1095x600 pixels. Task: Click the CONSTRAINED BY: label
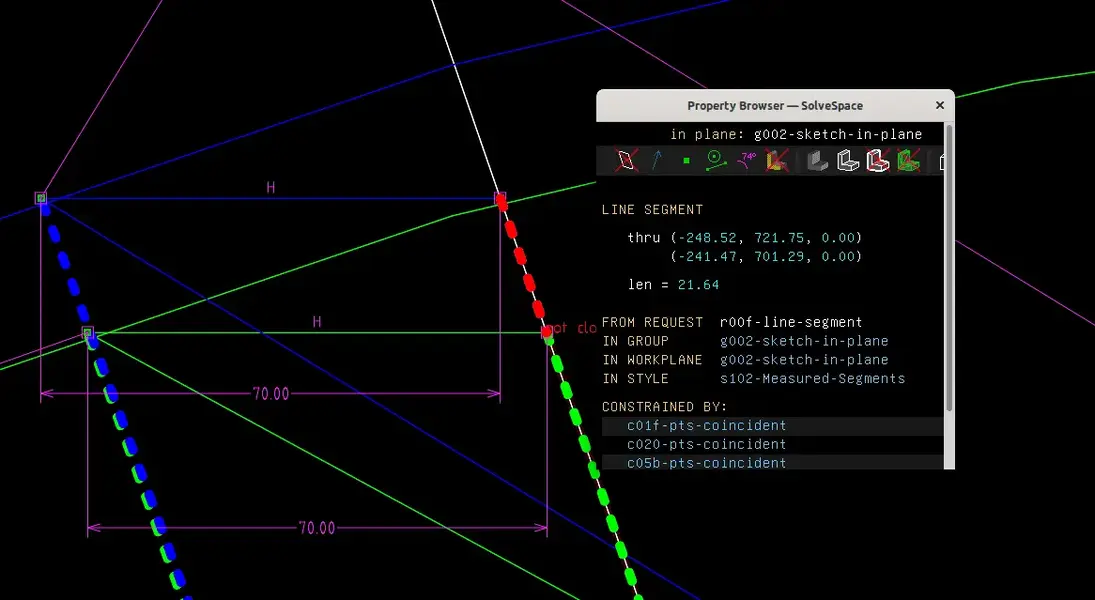665,407
